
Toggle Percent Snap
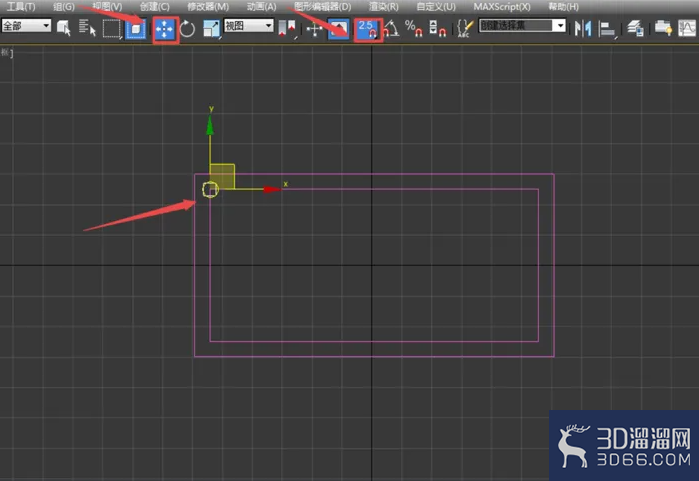tap(414, 29)
